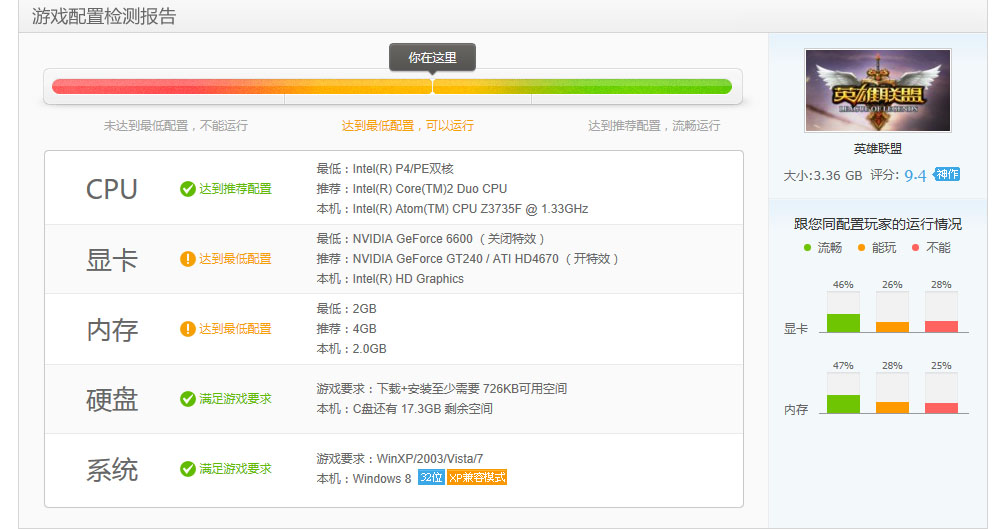Viewport: 1006px width, 529px height.
Task: Click the green checkmark icon in 硬盘 row
Action: [187, 399]
